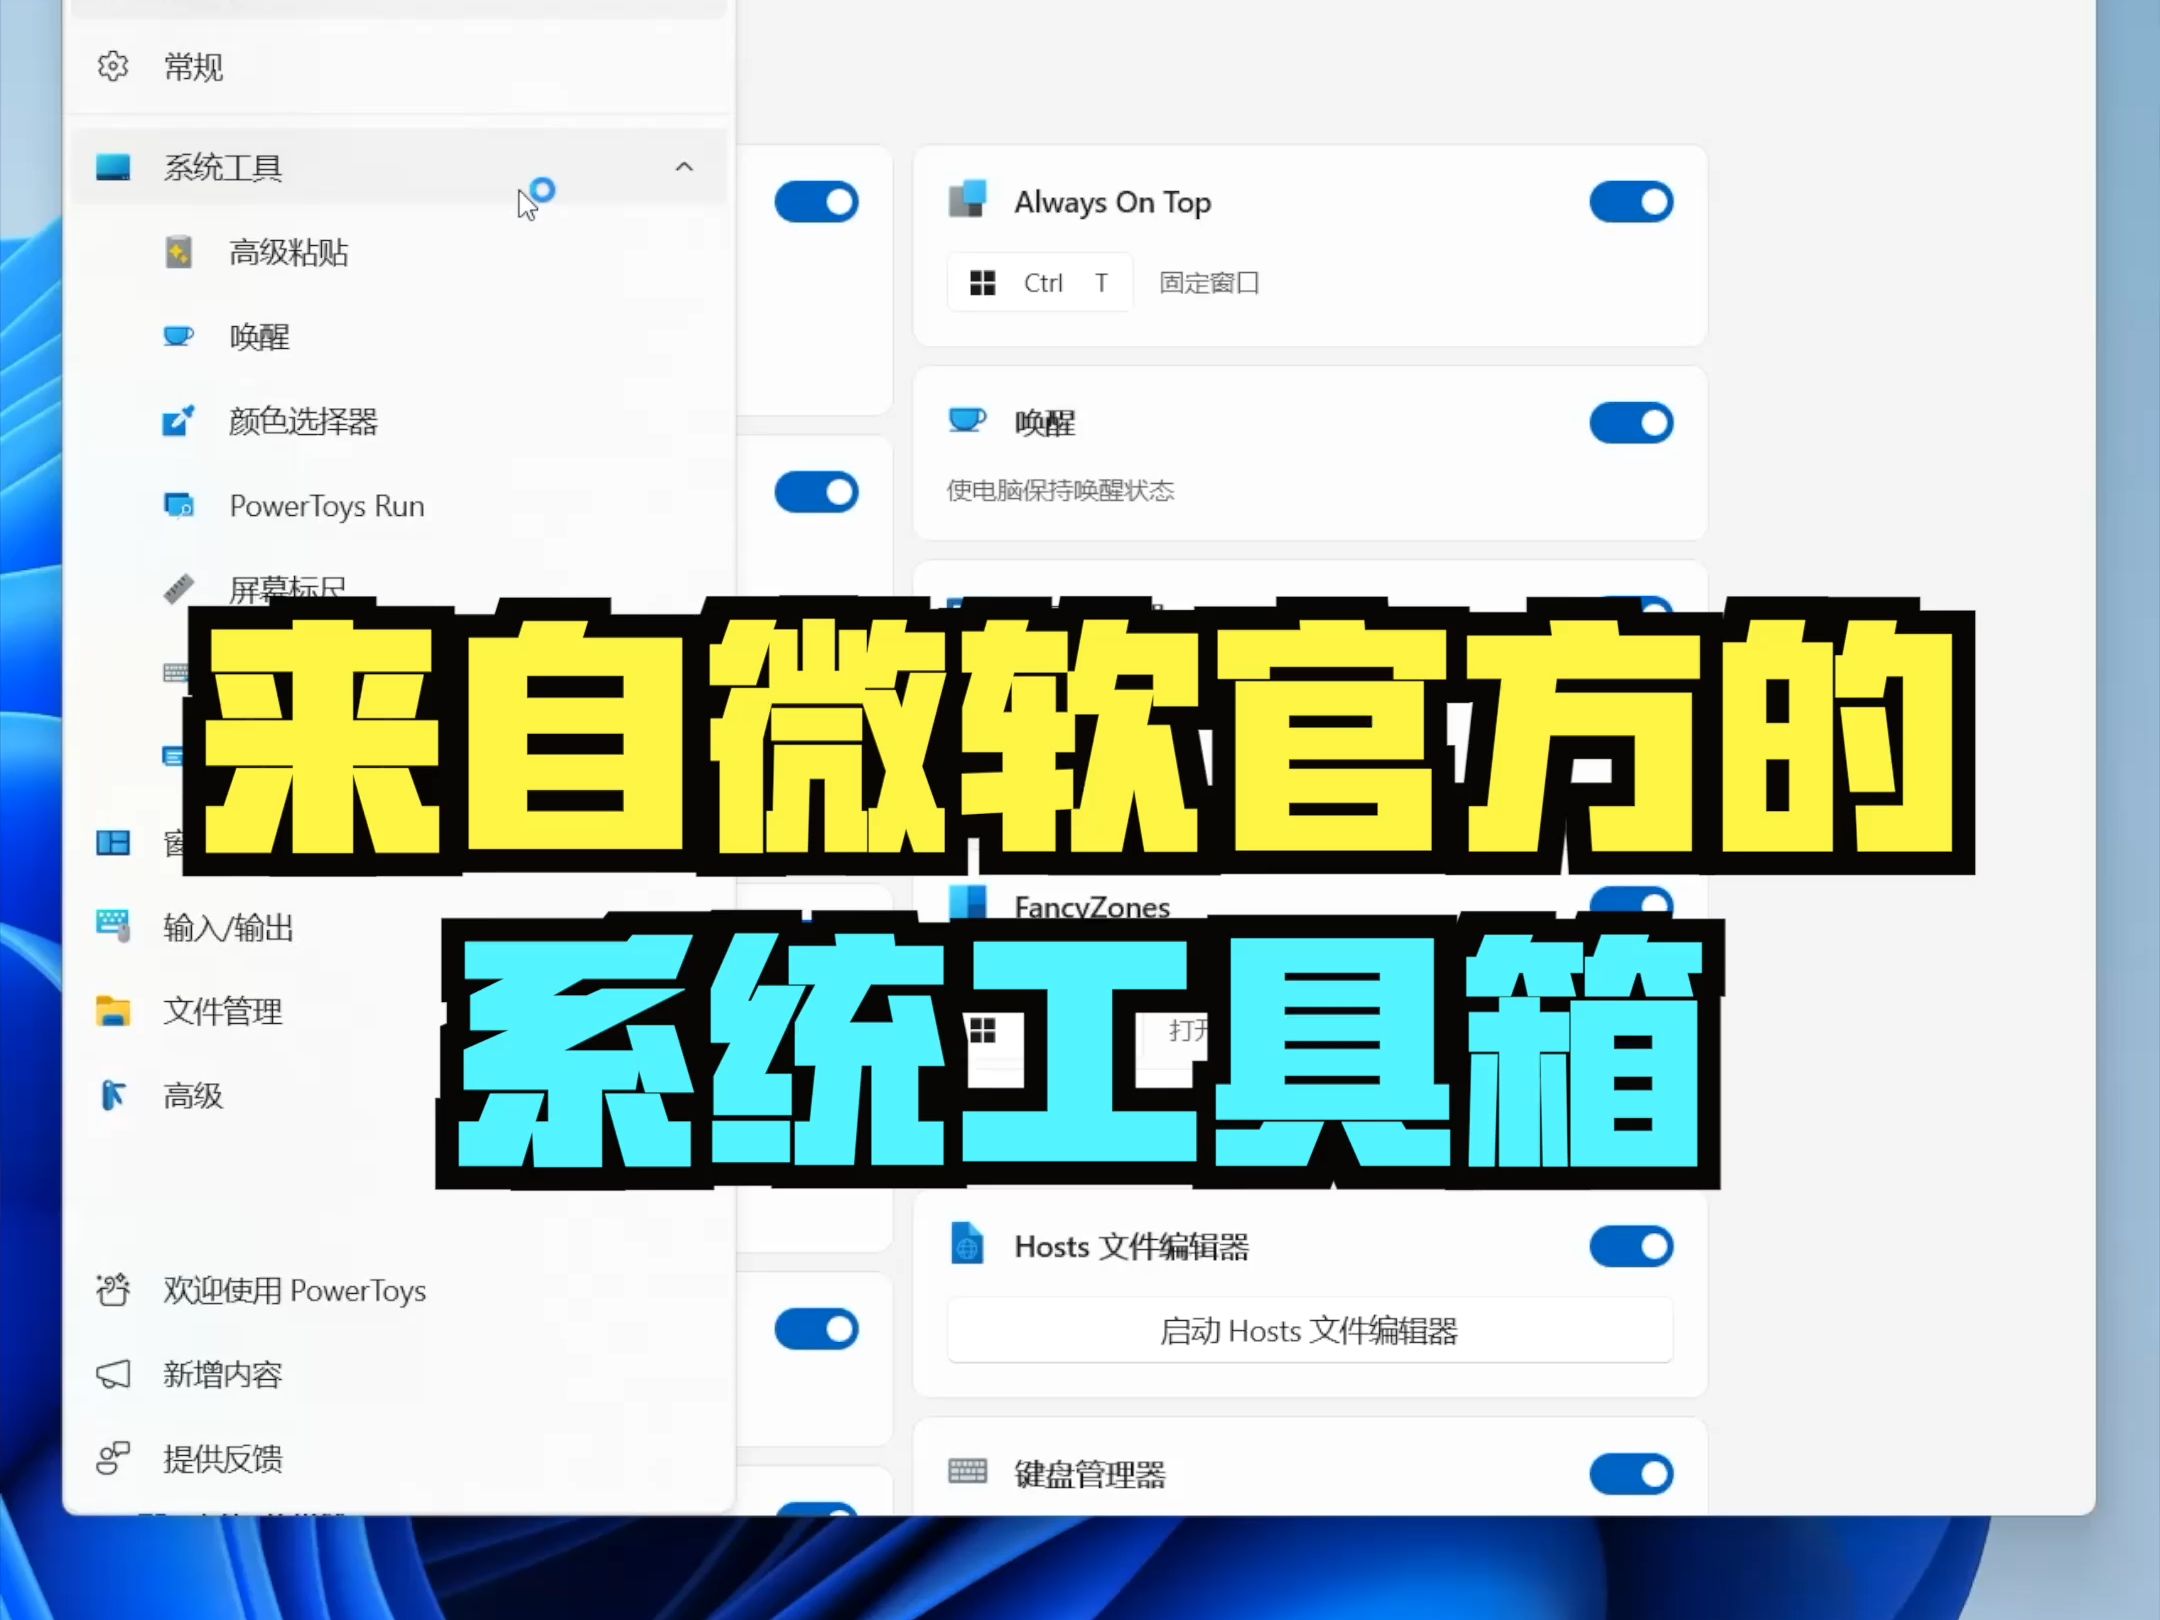Viewport: 2160px width, 1620px height.
Task: Click the 系统工具 monitor icon
Action: point(113,167)
